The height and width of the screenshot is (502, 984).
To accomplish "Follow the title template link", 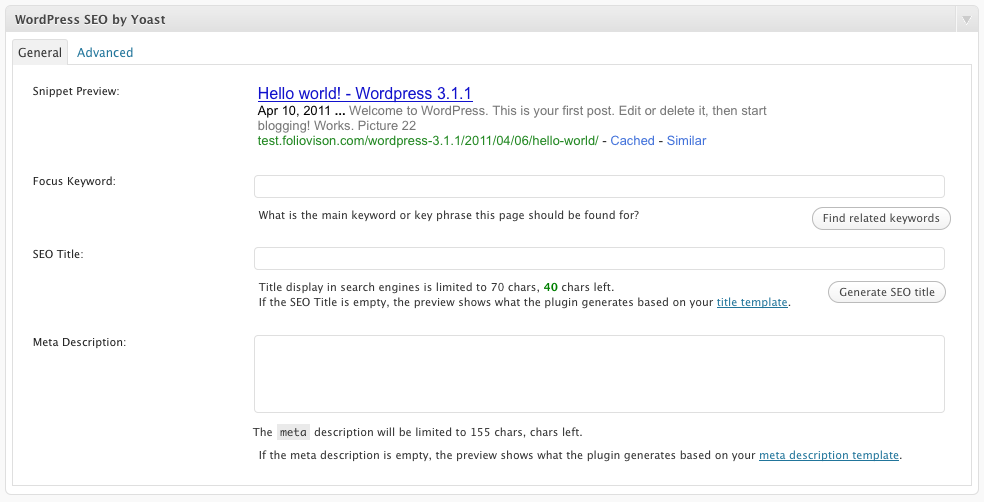I will point(752,302).
